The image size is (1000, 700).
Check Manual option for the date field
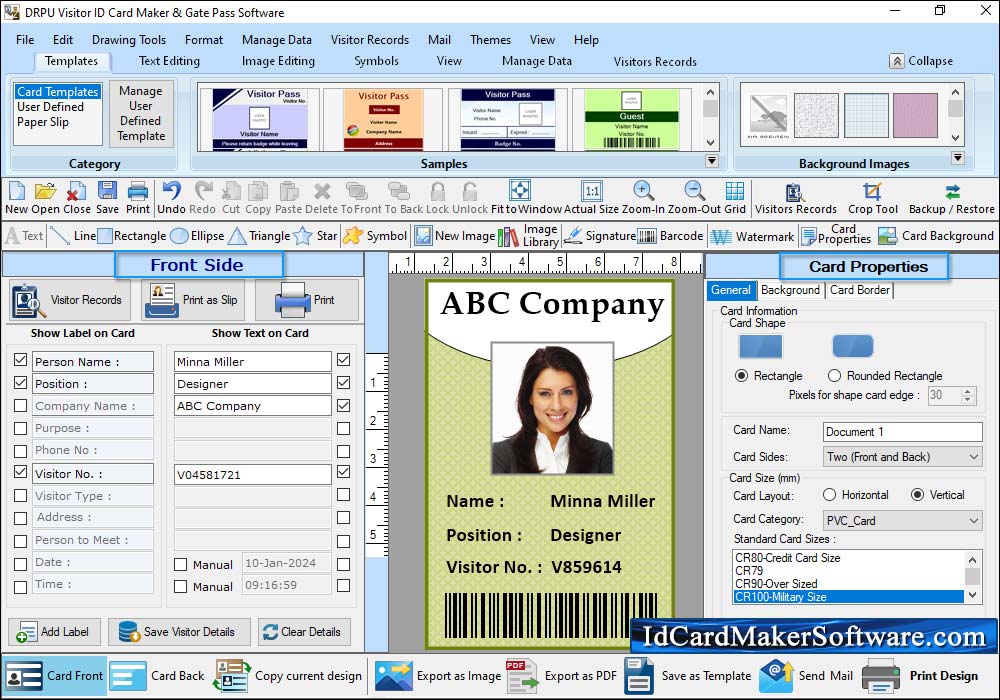(x=180, y=565)
